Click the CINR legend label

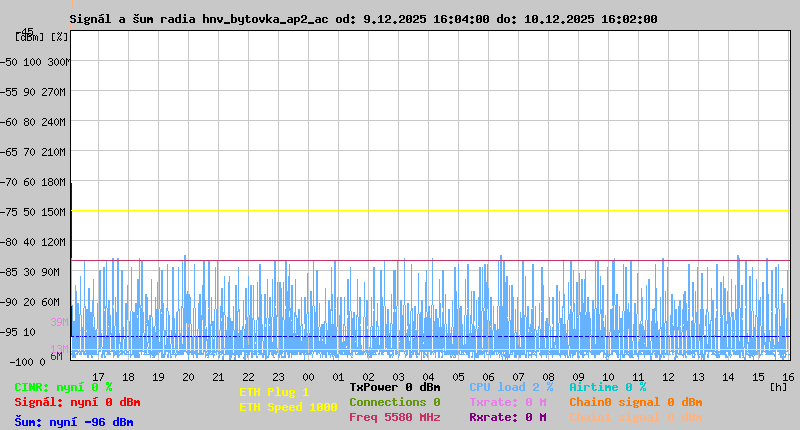[x=63, y=387]
